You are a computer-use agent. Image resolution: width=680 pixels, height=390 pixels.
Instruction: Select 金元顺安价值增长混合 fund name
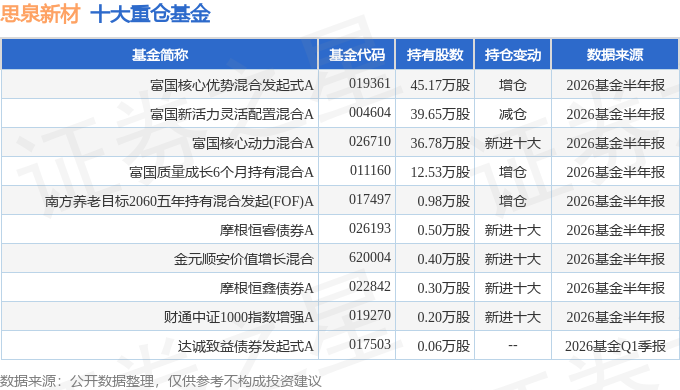[x=244, y=259]
